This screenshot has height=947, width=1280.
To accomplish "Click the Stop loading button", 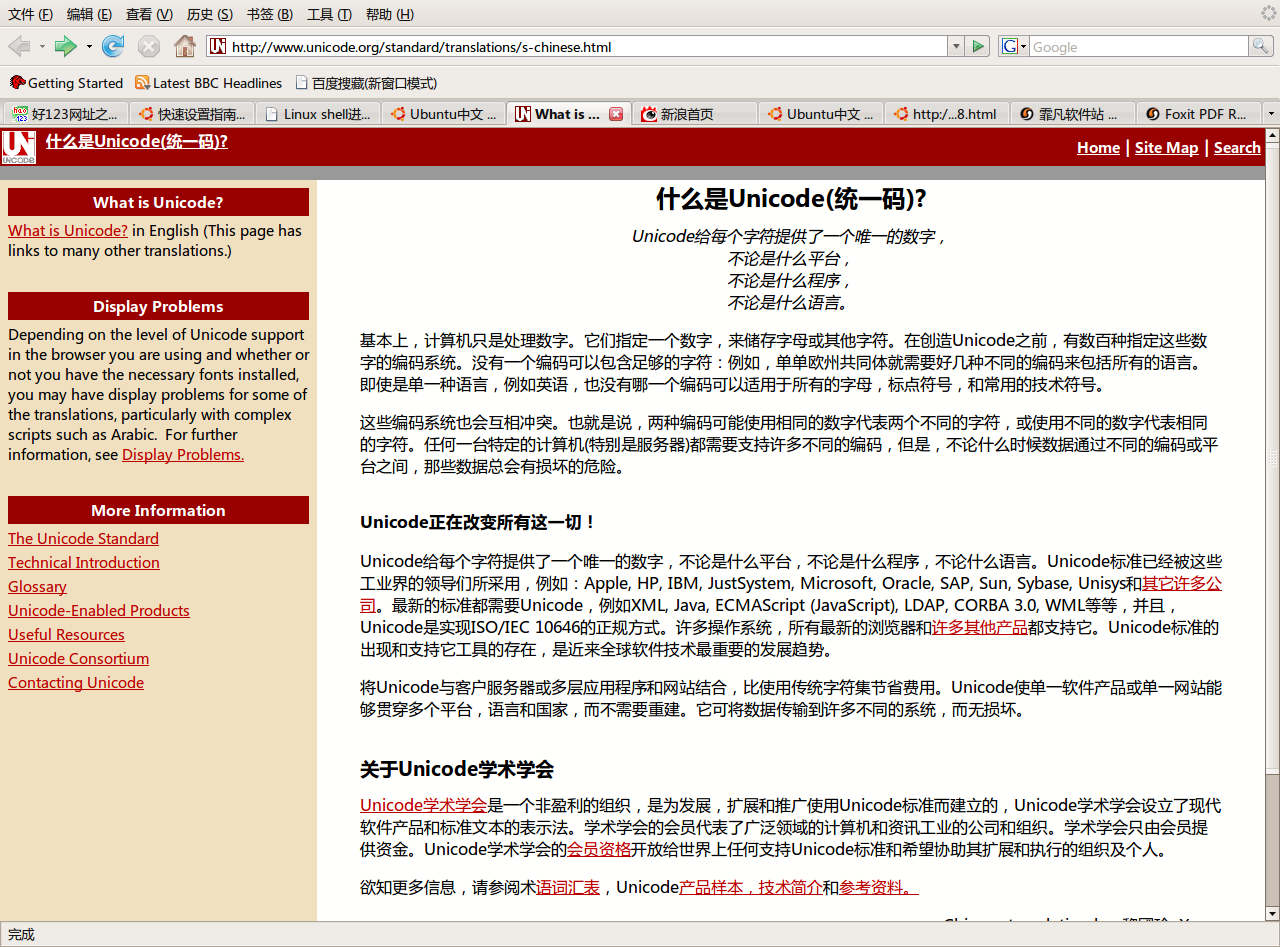I will [149, 46].
